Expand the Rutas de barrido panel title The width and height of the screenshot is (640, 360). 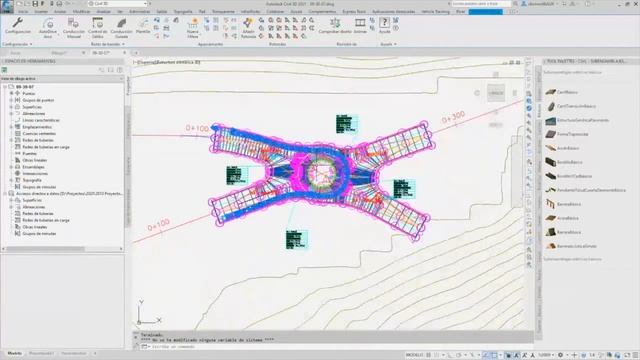(x=107, y=44)
